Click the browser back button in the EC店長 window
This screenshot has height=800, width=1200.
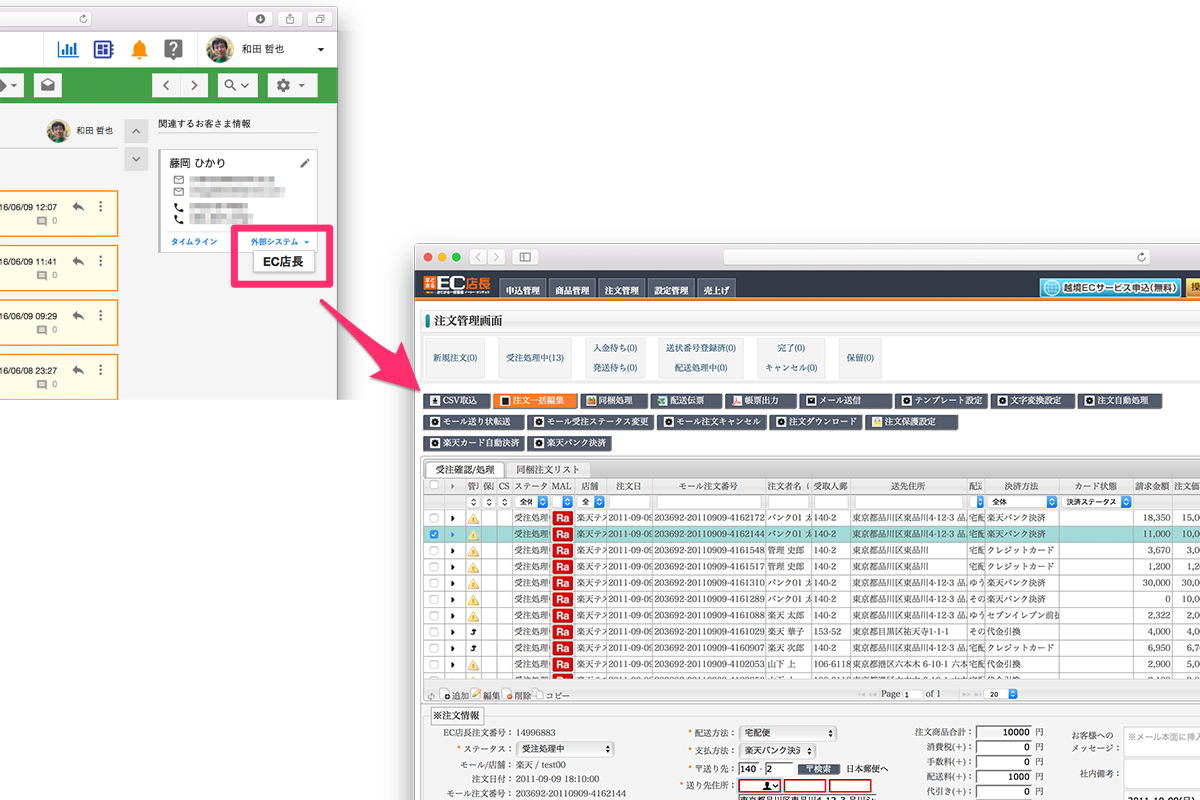(479, 257)
